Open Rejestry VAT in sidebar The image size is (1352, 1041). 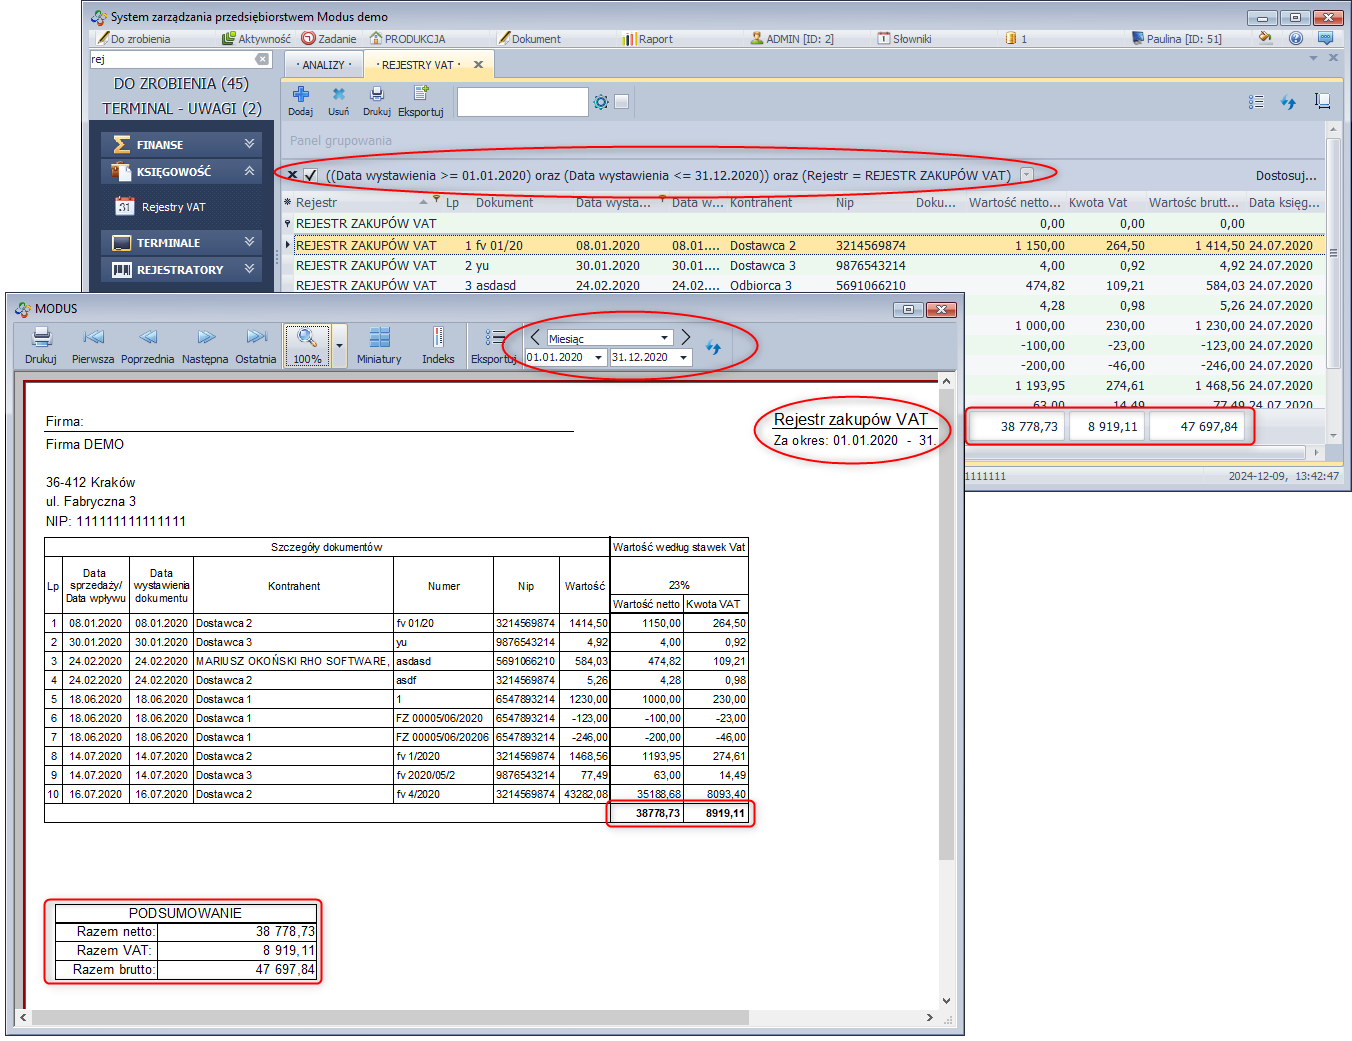[x=173, y=207]
